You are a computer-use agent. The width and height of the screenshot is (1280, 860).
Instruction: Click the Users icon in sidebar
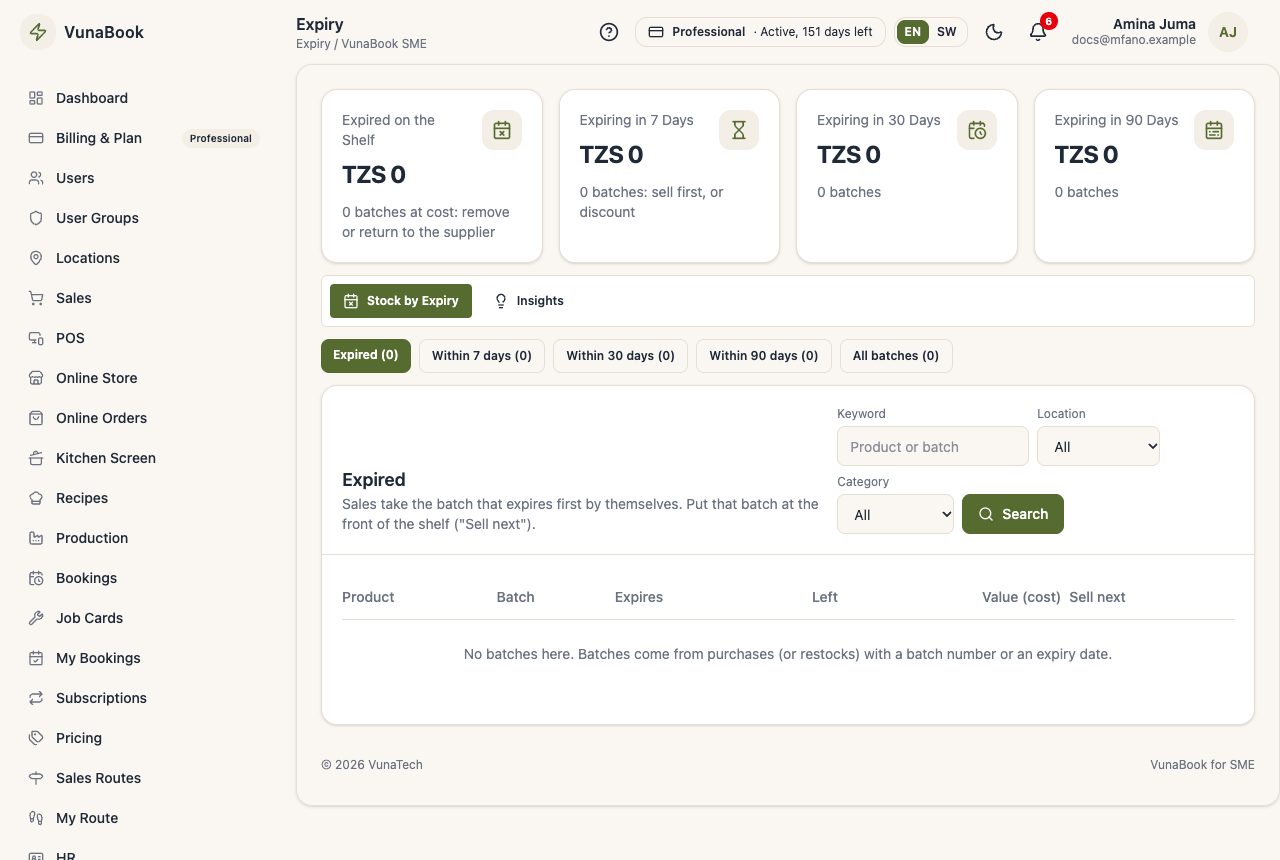[36, 178]
